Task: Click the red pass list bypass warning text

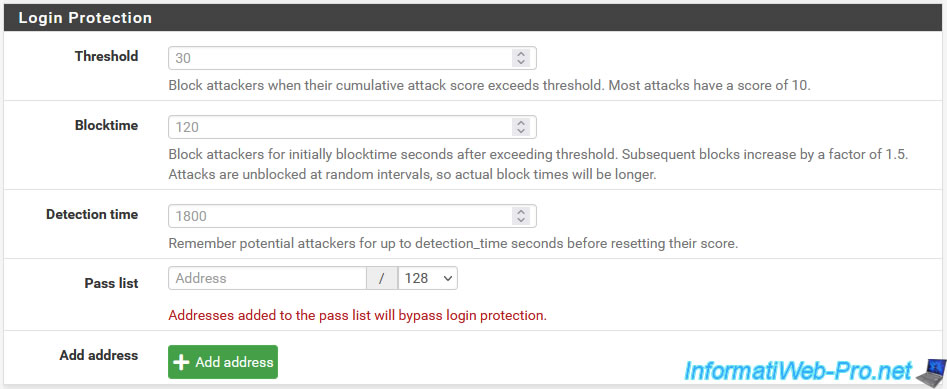Action: (358, 315)
